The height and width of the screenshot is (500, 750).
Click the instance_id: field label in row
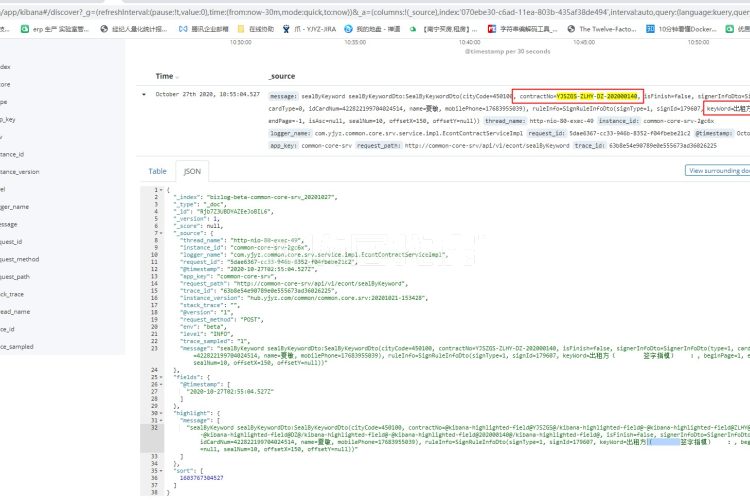[618, 121]
